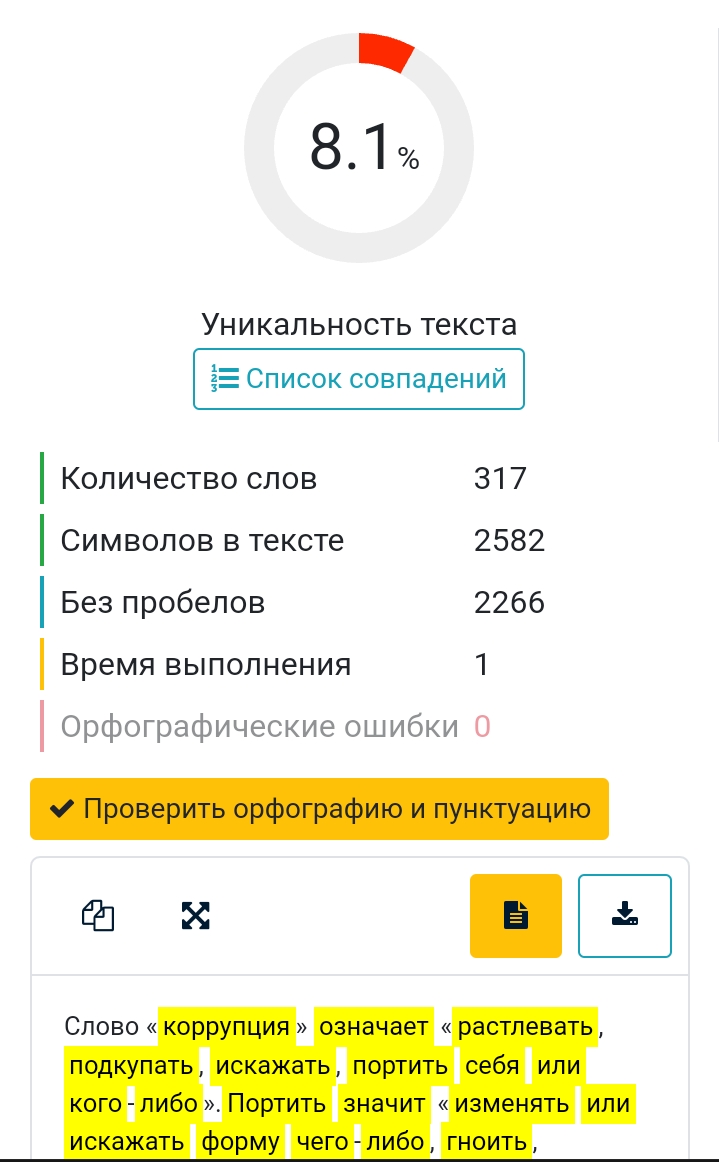The height and width of the screenshot is (1162, 719).
Task: Run Проверить орфографию и пунктуацию check
Action: click(x=319, y=808)
